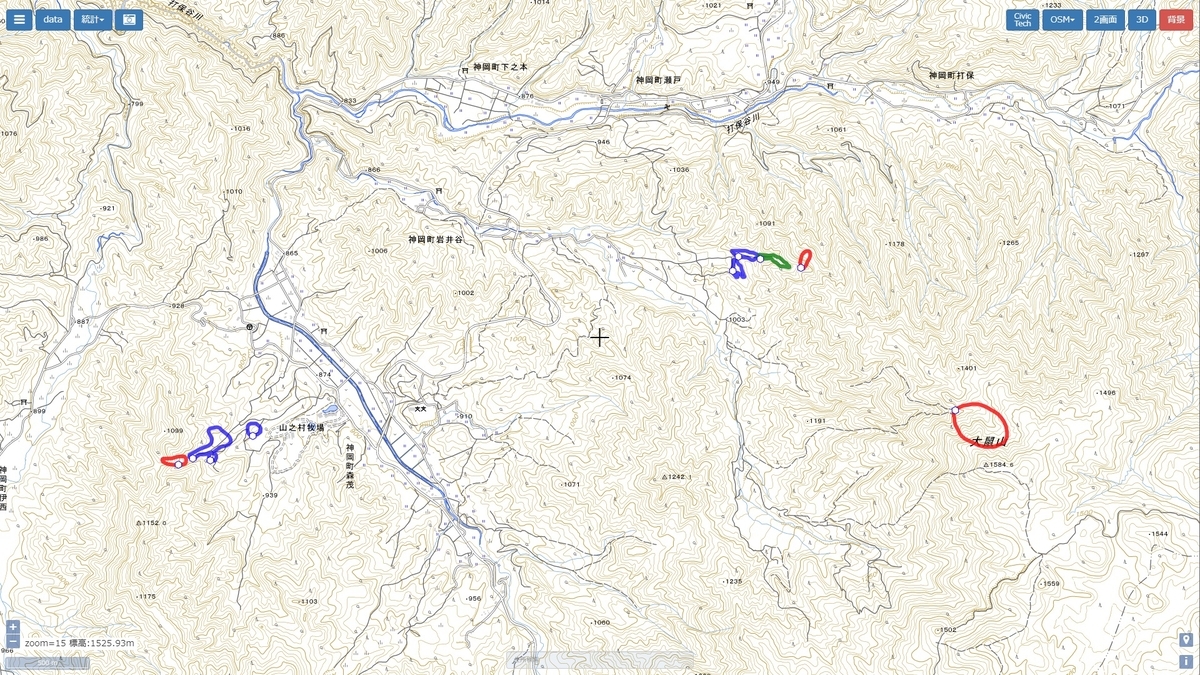Expand the OSM dropdown

(1062, 20)
